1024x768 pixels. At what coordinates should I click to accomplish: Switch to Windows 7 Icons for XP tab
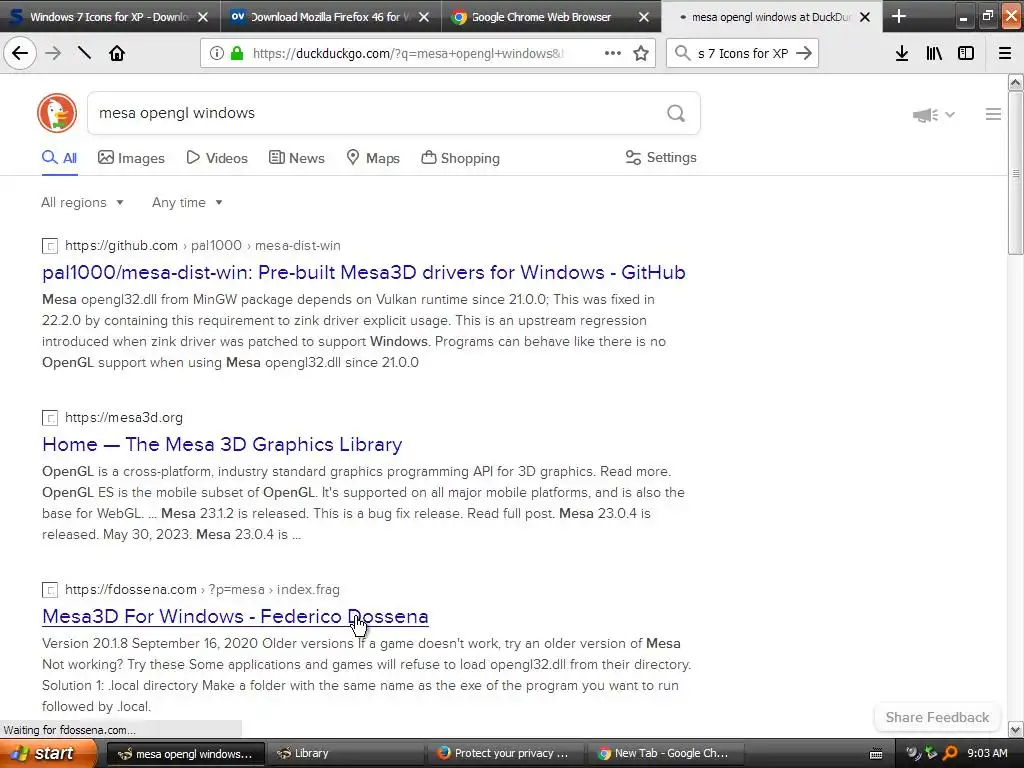pyautogui.click(x=110, y=17)
